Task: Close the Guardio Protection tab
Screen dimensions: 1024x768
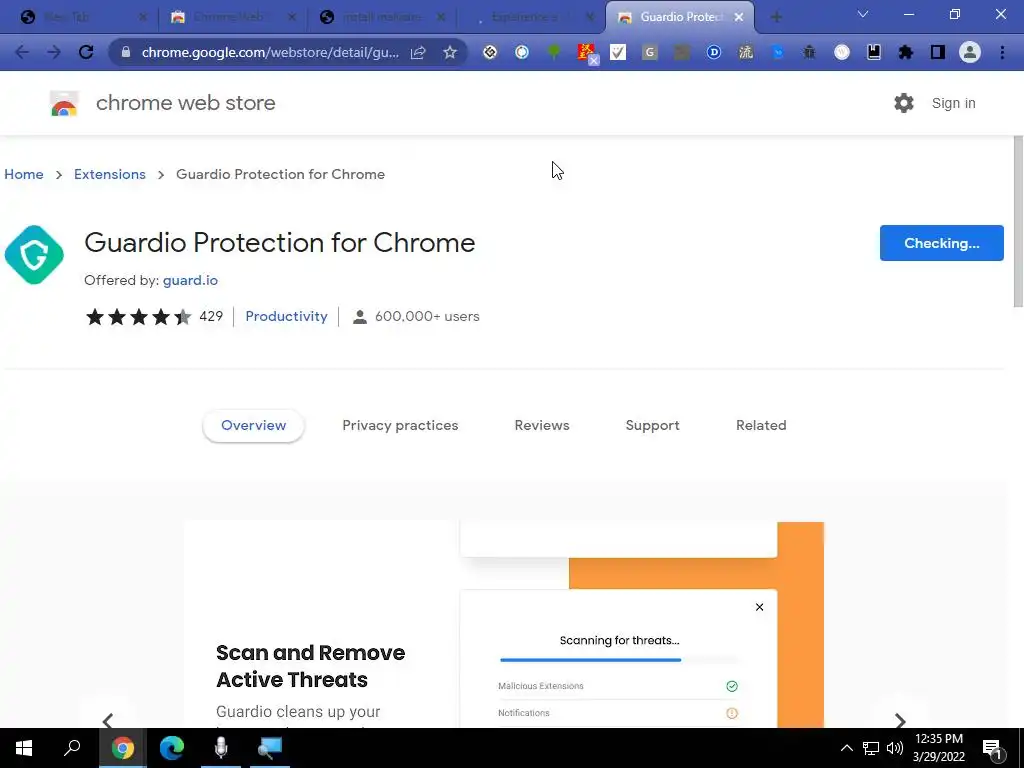Action: click(x=739, y=17)
